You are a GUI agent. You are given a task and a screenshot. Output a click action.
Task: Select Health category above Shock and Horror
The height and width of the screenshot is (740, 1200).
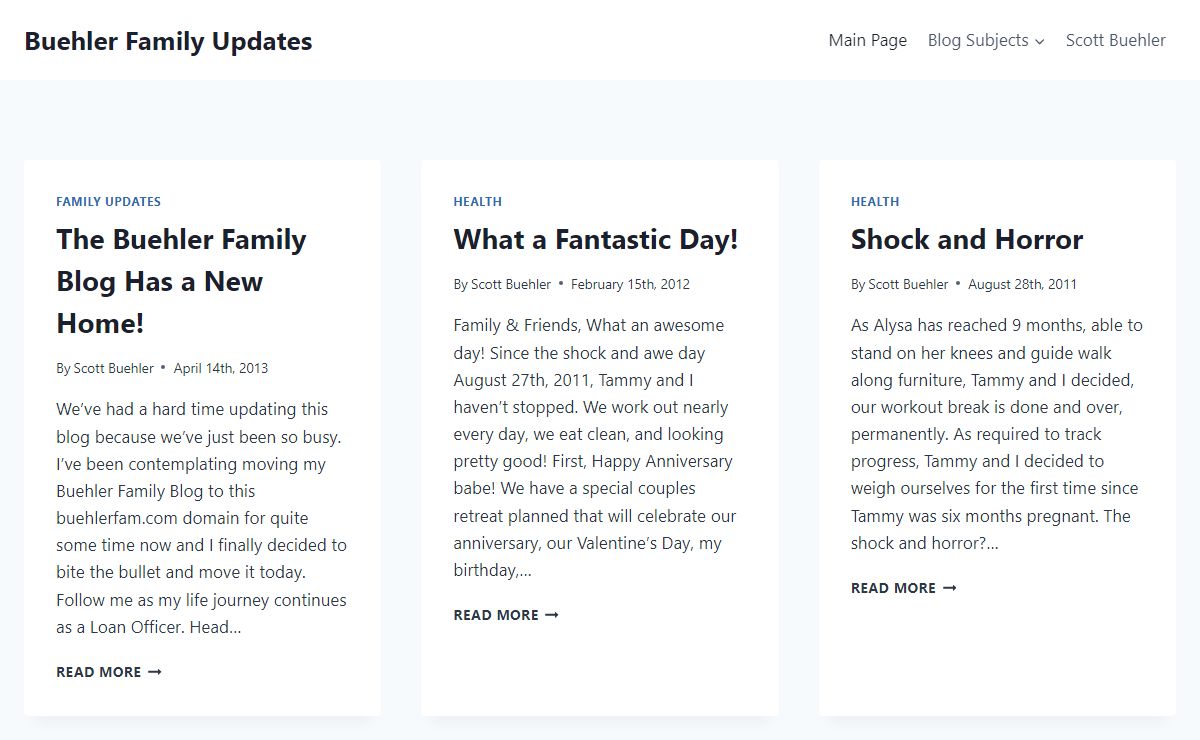click(x=875, y=201)
